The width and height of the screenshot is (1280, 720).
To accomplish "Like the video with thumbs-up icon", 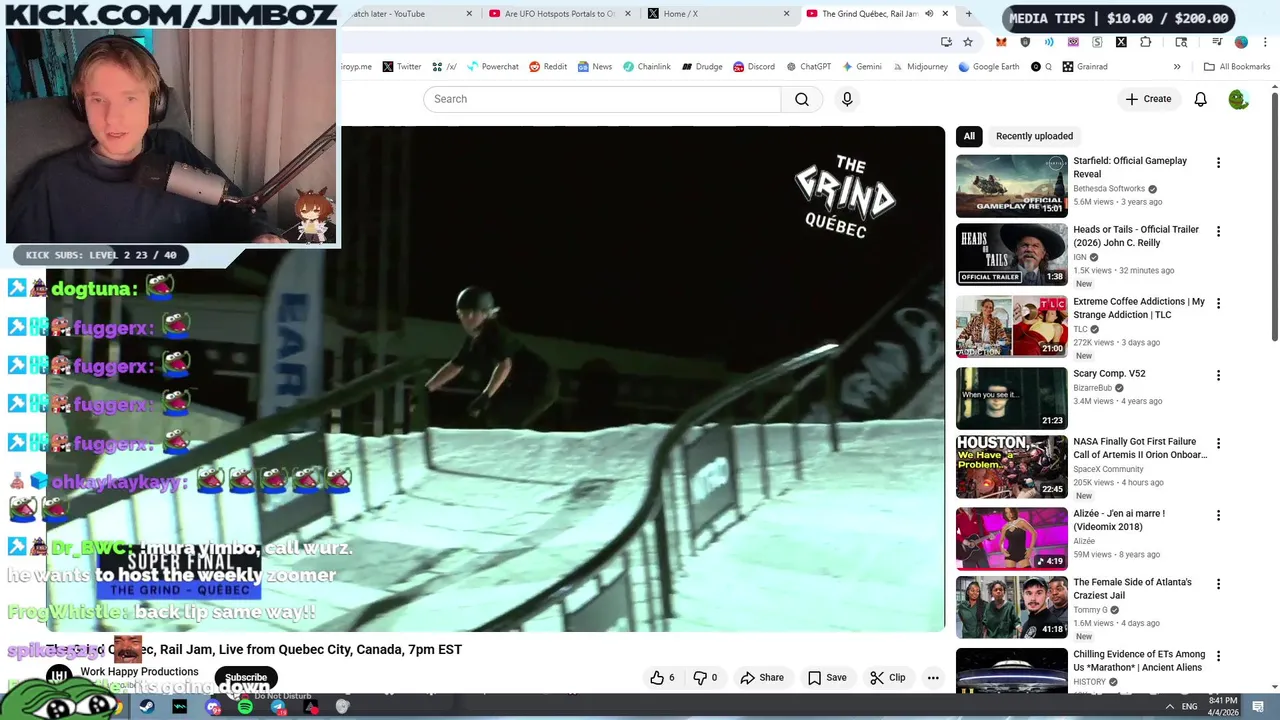I will coord(663,677).
